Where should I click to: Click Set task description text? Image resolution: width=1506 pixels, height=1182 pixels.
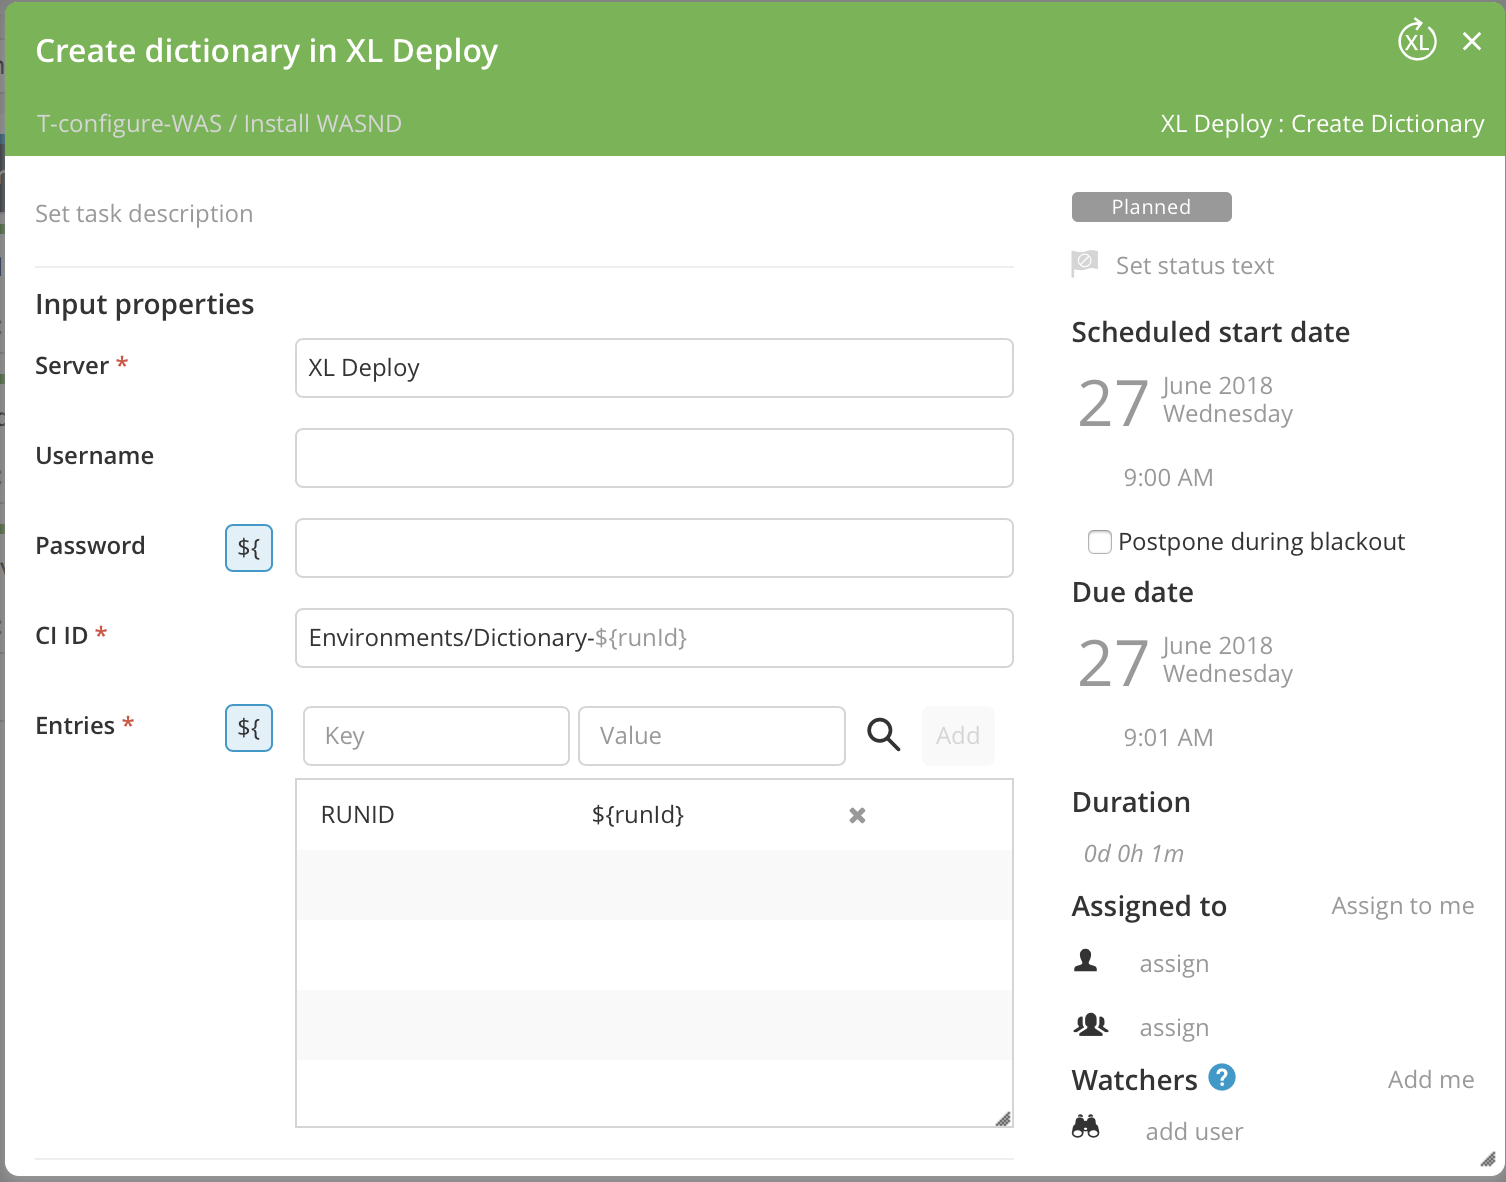144,214
